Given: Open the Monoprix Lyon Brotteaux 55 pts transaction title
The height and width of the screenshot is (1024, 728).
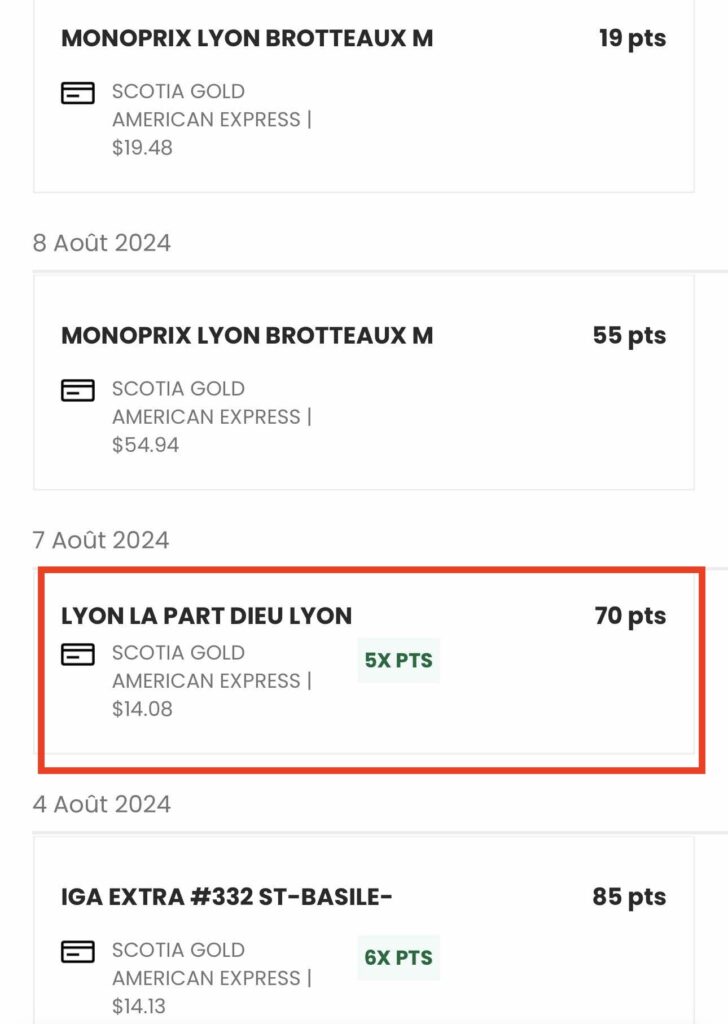Looking at the screenshot, I should click(247, 335).
